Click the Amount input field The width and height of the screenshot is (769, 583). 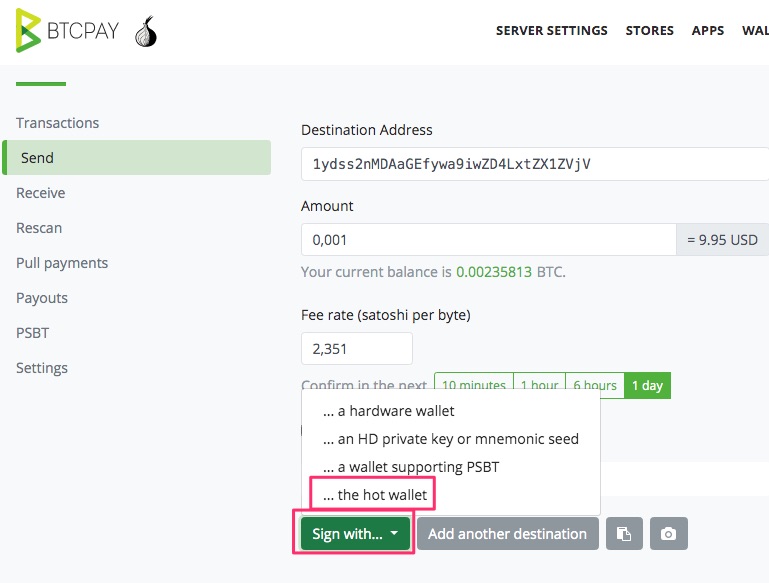point(488,240)
